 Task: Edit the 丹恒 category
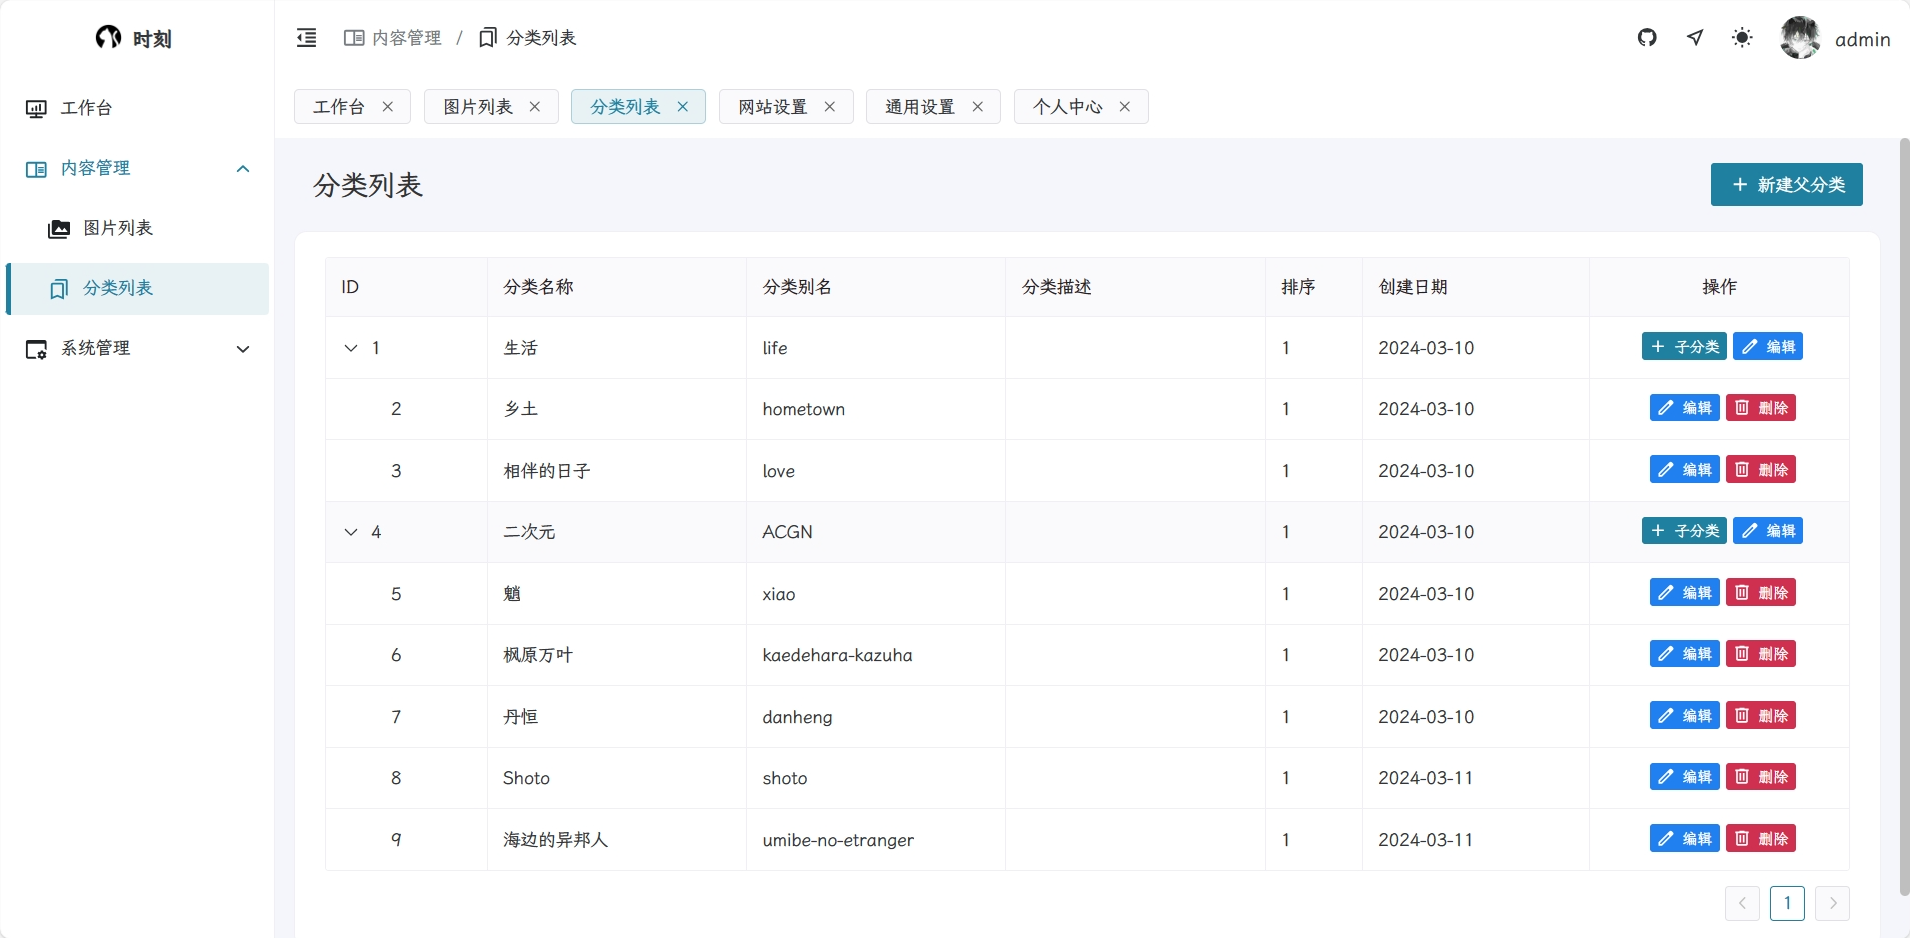tap(1685, 716)
